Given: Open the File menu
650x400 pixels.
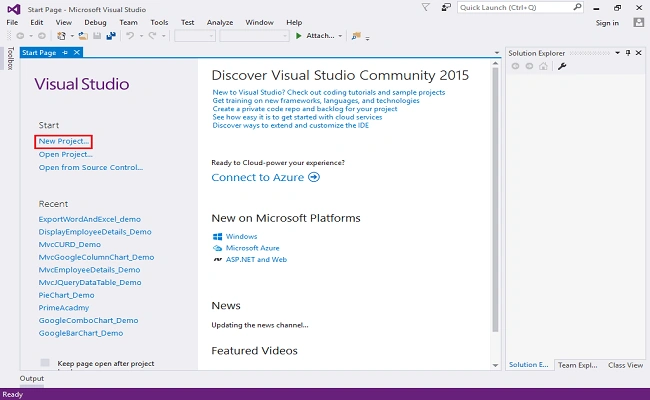Looking at the screenshot, I should [x=12, y=22].
